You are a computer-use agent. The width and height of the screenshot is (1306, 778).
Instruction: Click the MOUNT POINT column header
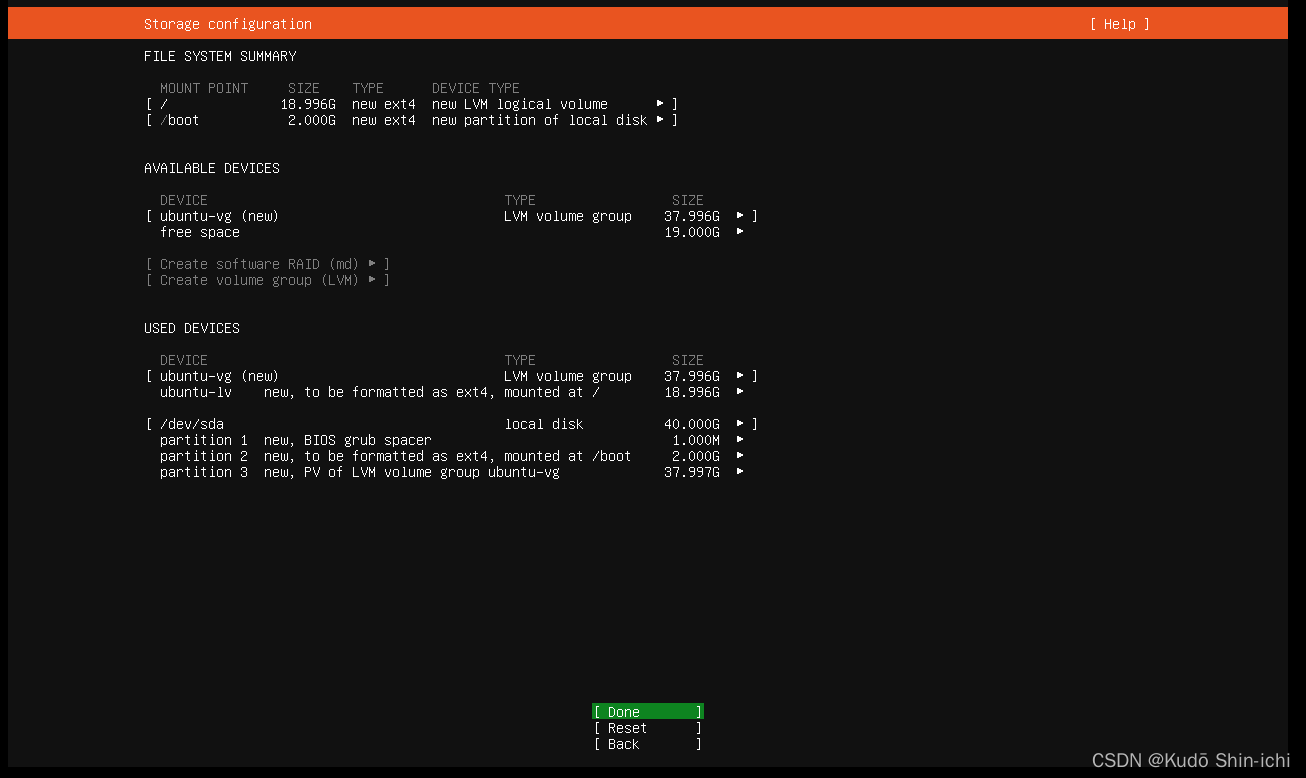(x=204, y=88)
